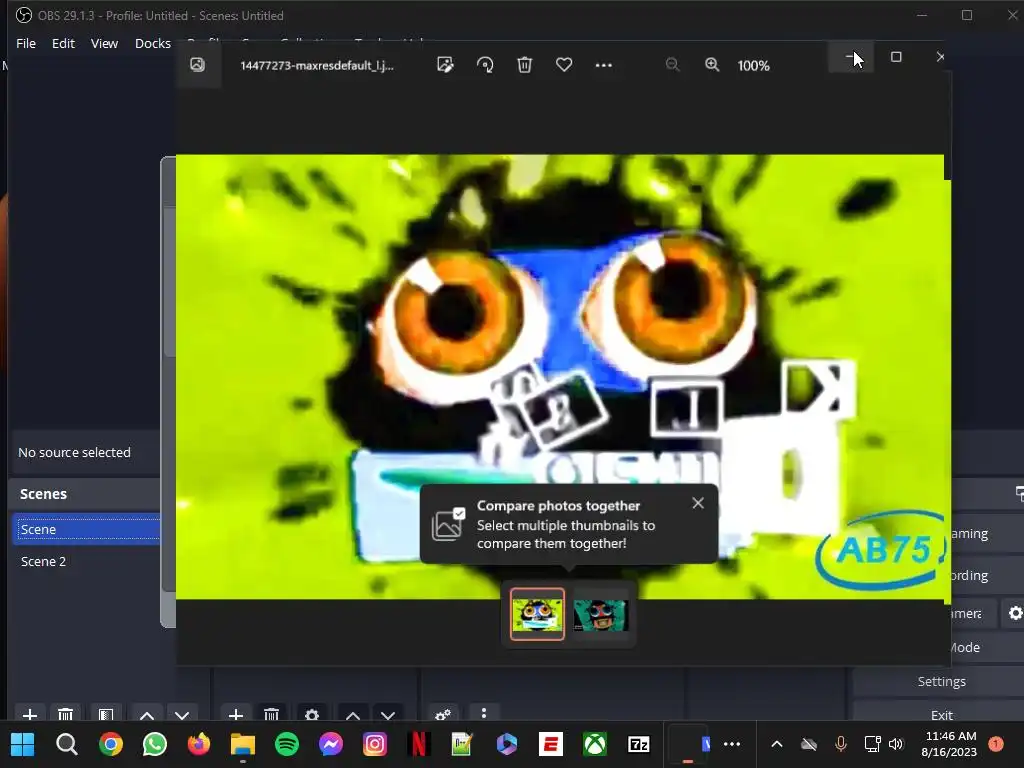Screen dimensions: 1024x768
Task: Open the OBS Edit menu
Action: 63,43
